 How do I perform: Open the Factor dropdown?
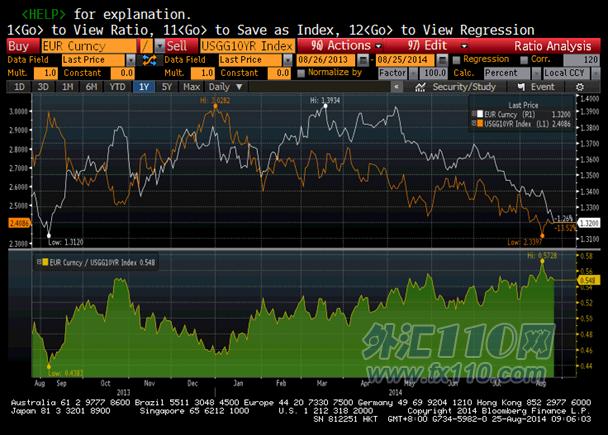tap(414, 73)
